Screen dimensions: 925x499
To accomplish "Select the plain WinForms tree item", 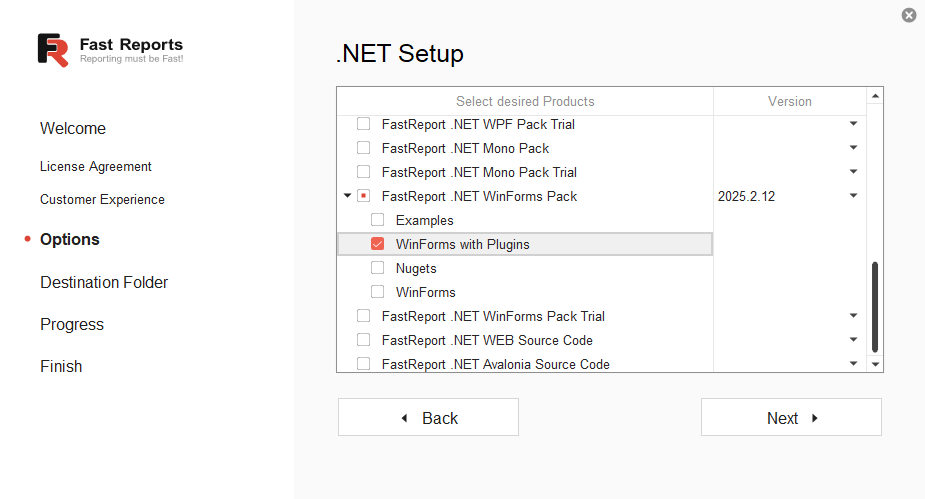I will (425, 292).
